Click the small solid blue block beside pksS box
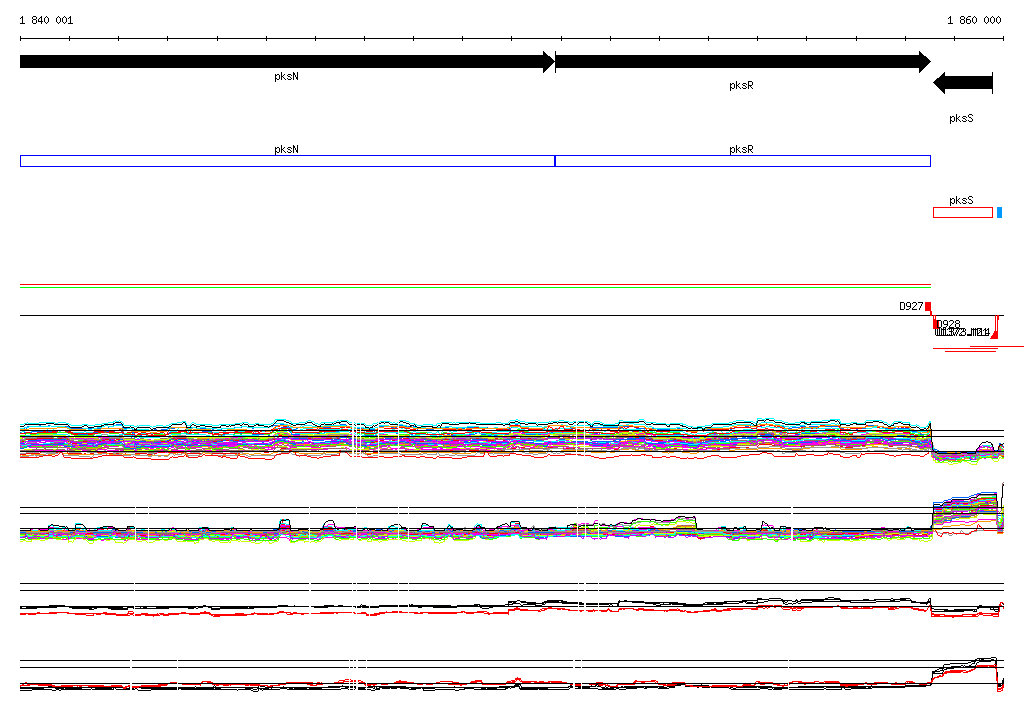 (x=999, y=212)
